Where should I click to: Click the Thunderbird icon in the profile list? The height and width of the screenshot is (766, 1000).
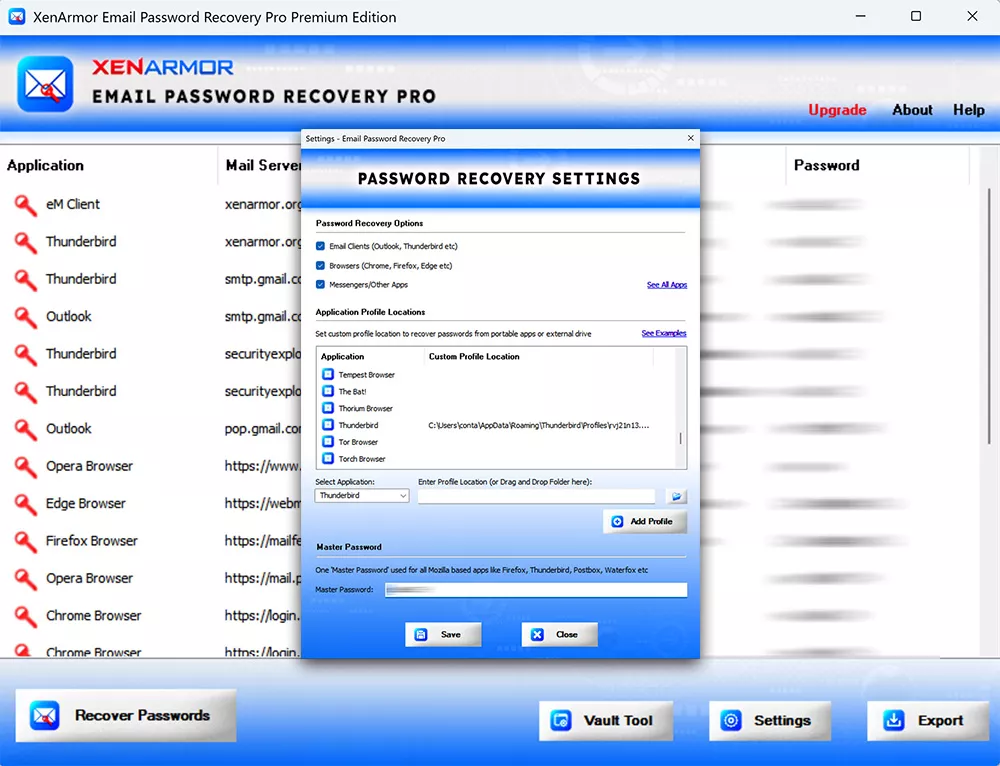pyautogui.click(x=328, y=425)
